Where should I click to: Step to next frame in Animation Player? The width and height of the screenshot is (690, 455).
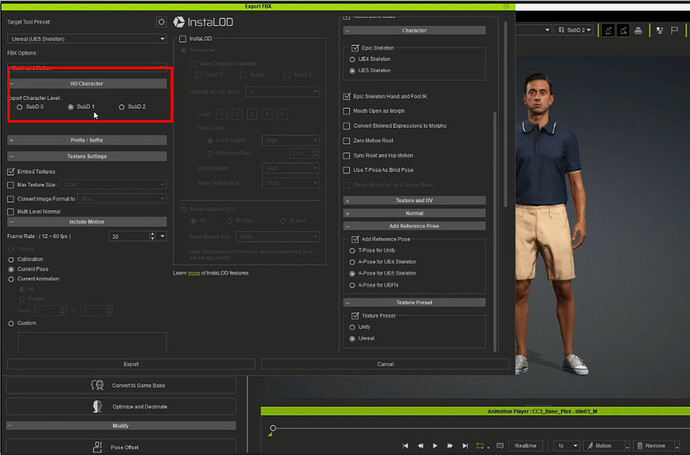point(450,446)
